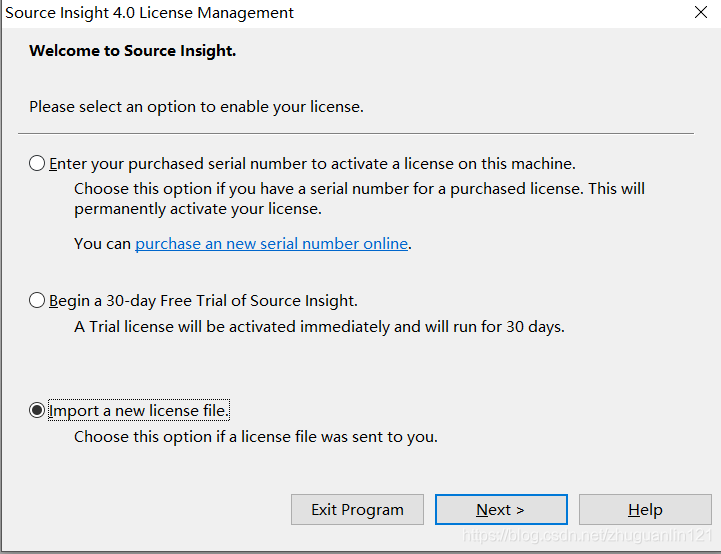Proceed with the Next > button
721x554 pixels.
501,509
